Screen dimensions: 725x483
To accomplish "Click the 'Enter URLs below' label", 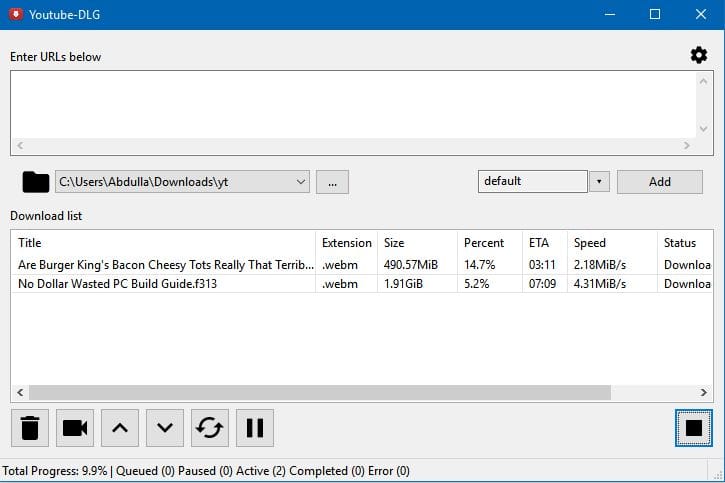I will pyautogui.click(x=55, y=57).
